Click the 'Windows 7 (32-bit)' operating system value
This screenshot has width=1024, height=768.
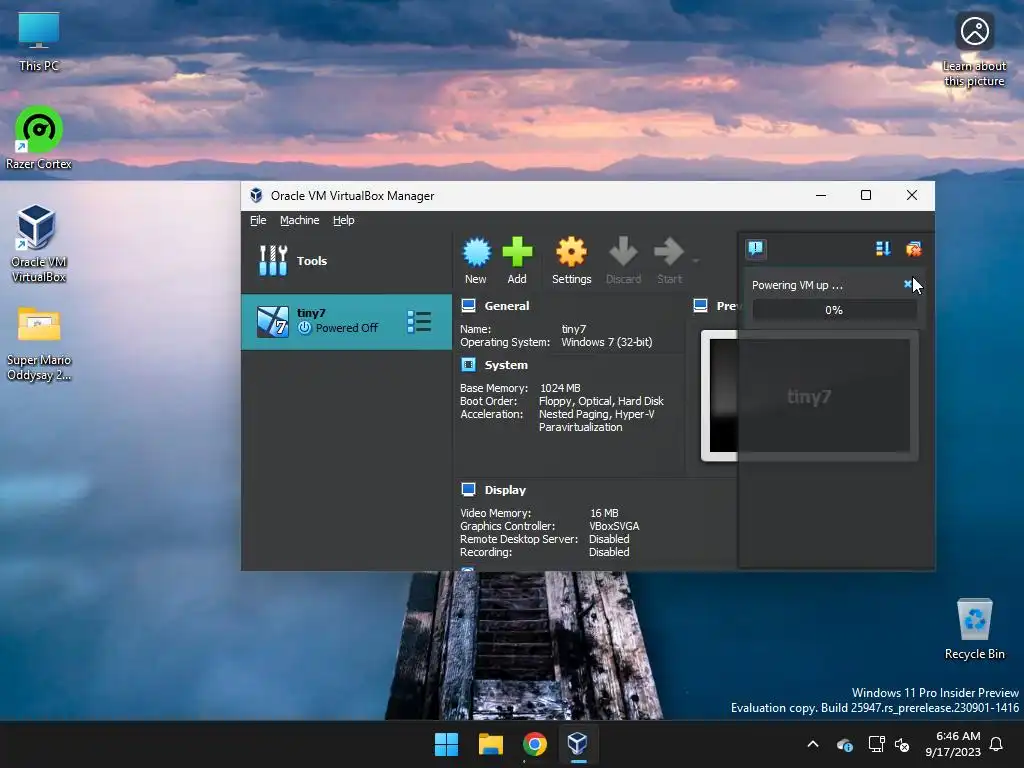point(607,342)
